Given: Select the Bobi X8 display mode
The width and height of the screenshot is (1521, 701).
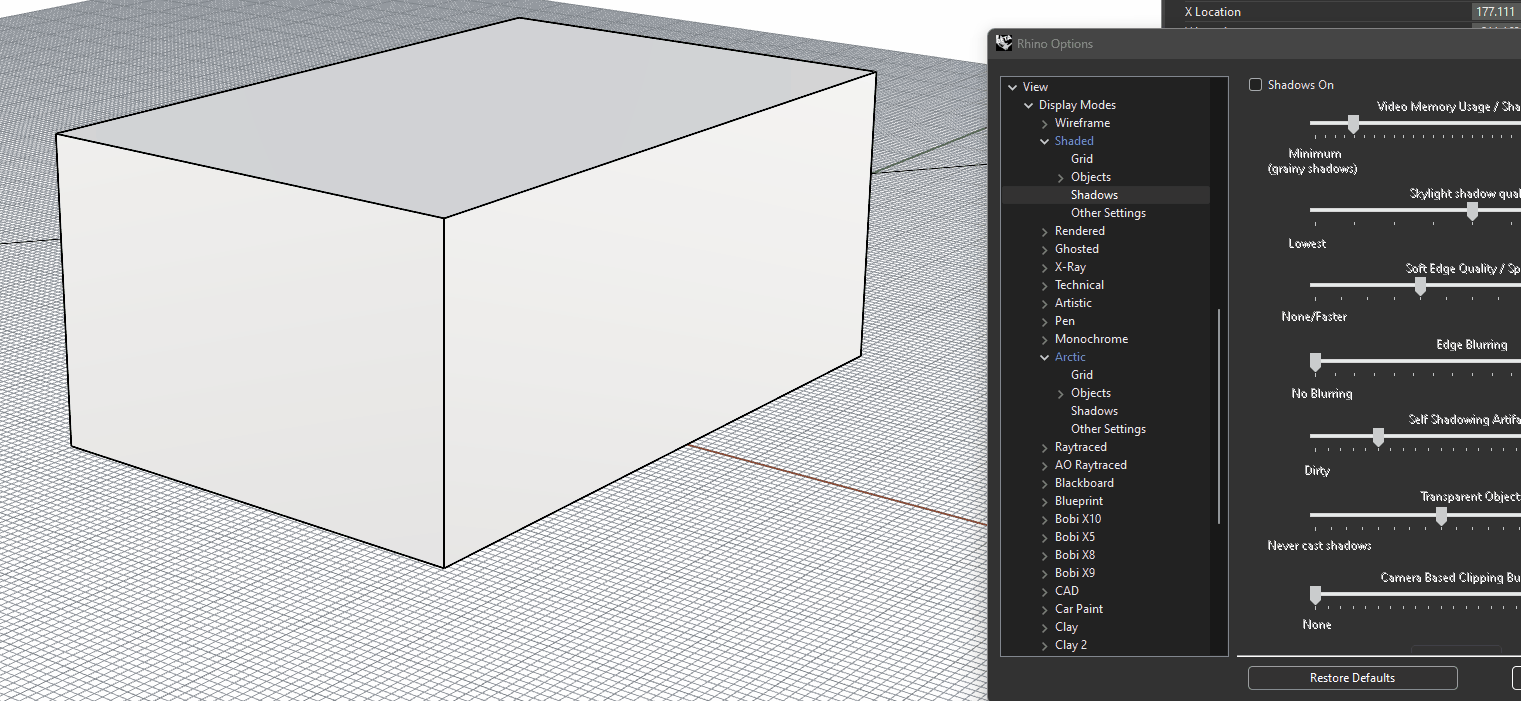Looking at the screenshot, I should (x=1075, y=555).
